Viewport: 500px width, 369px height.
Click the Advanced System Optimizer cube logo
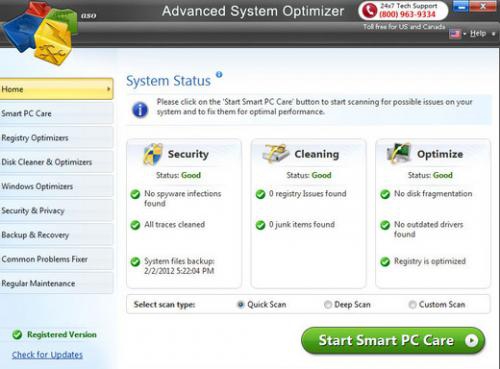pos(39,33)
